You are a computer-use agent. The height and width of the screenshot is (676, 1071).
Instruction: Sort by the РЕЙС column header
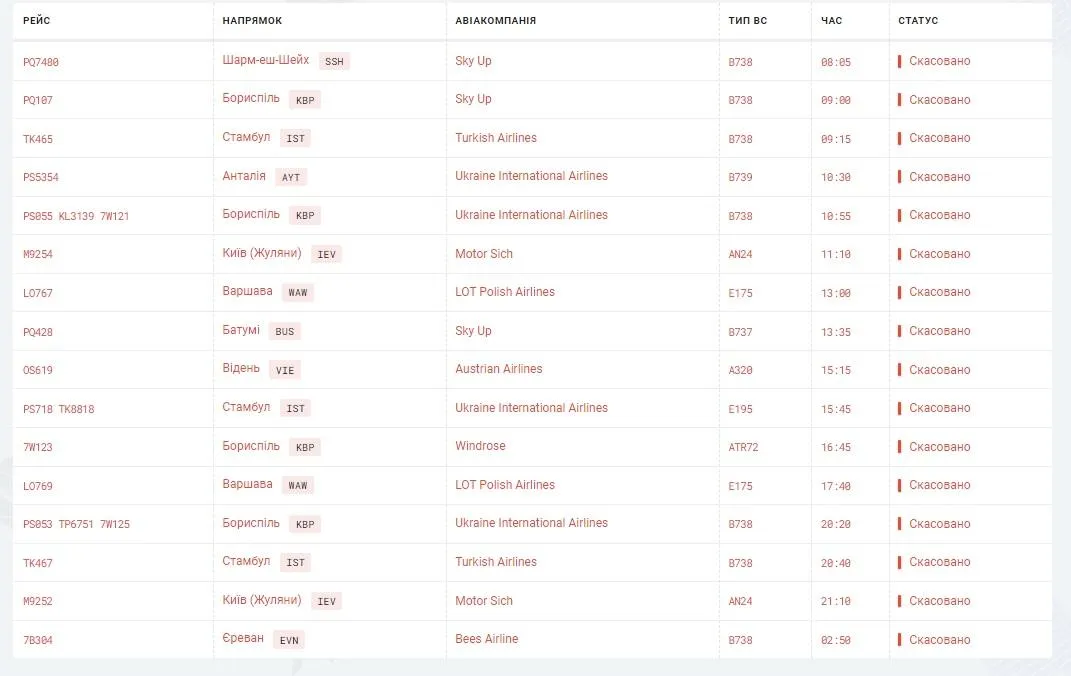pos(37,21)
